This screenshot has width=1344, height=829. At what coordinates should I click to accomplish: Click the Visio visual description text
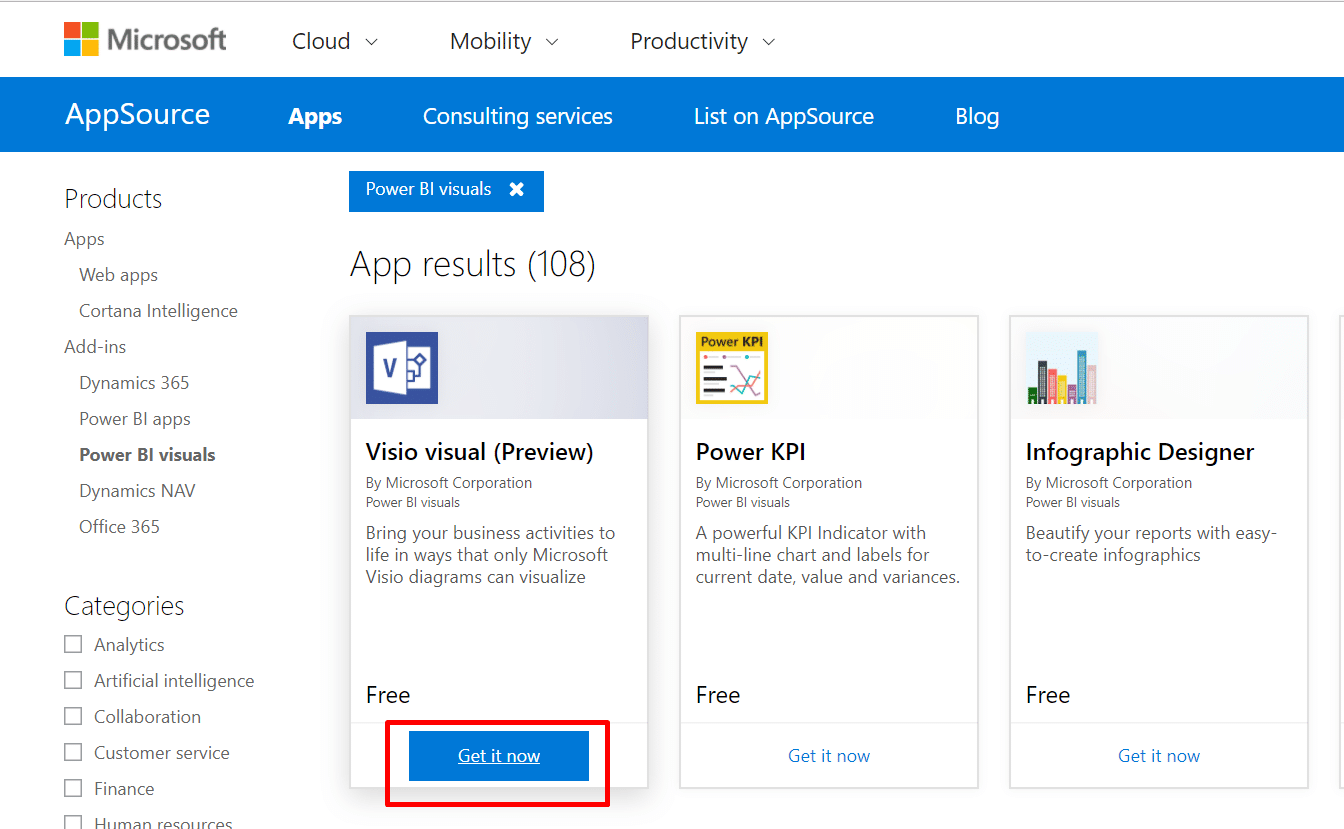pos(491,555)
